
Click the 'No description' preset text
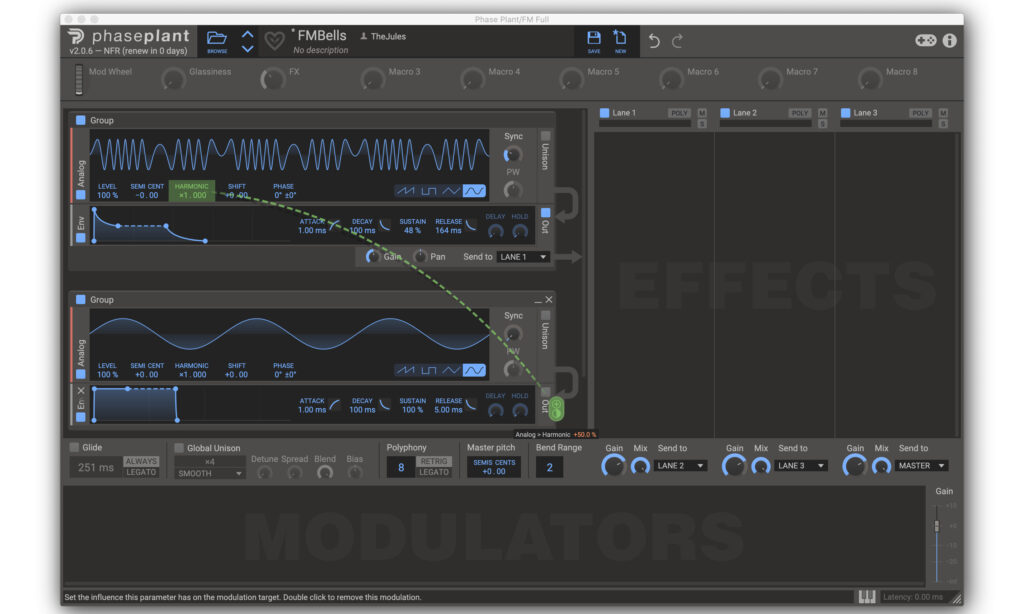coord(321,50)
